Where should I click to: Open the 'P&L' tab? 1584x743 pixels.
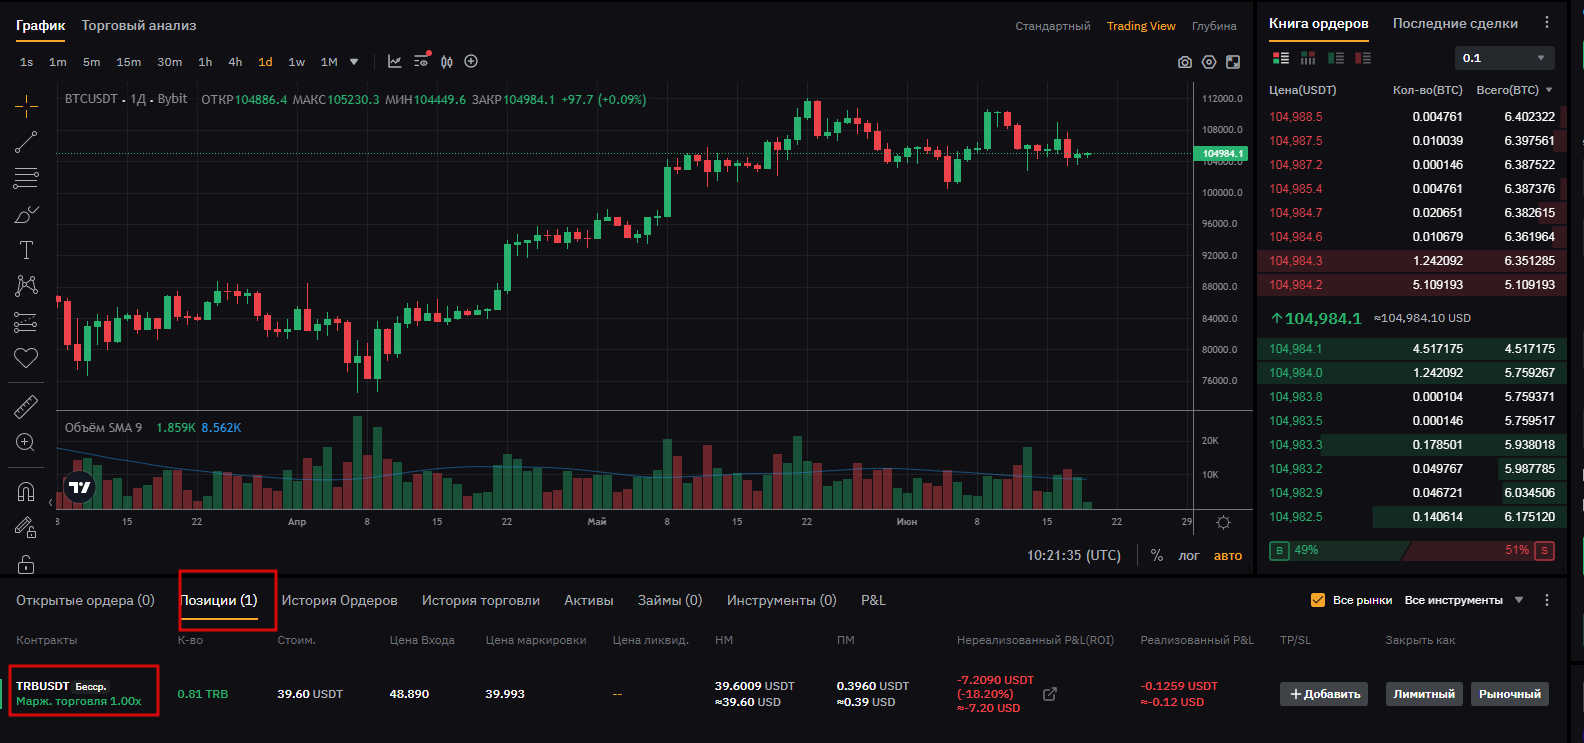(873, 600)
